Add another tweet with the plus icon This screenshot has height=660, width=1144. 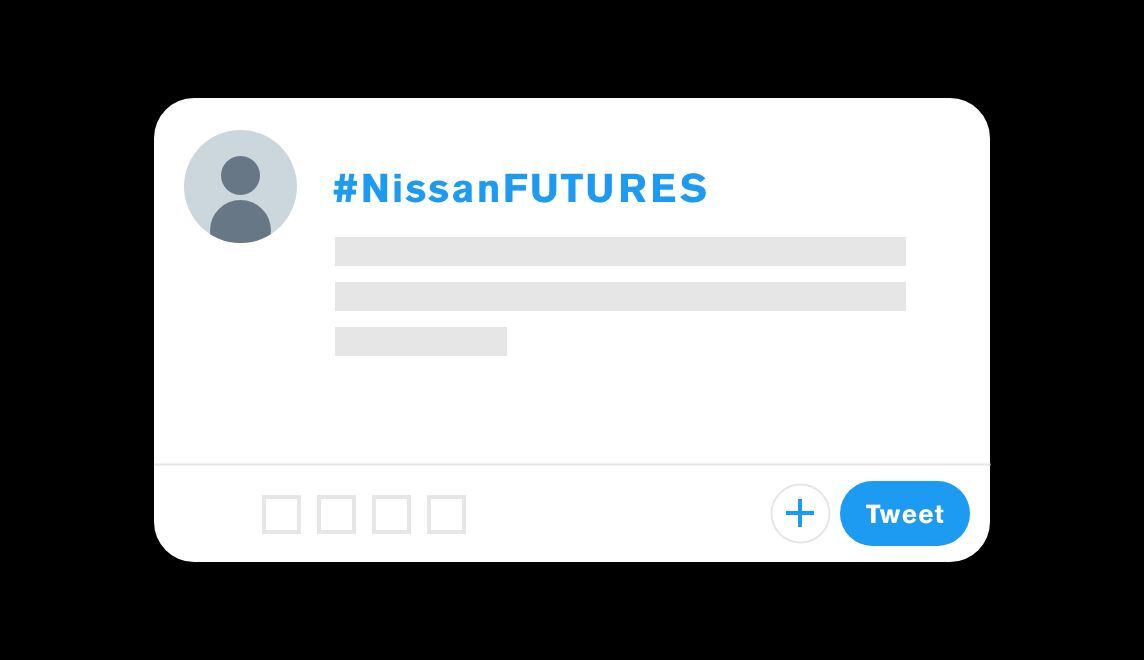click(800, 514)
